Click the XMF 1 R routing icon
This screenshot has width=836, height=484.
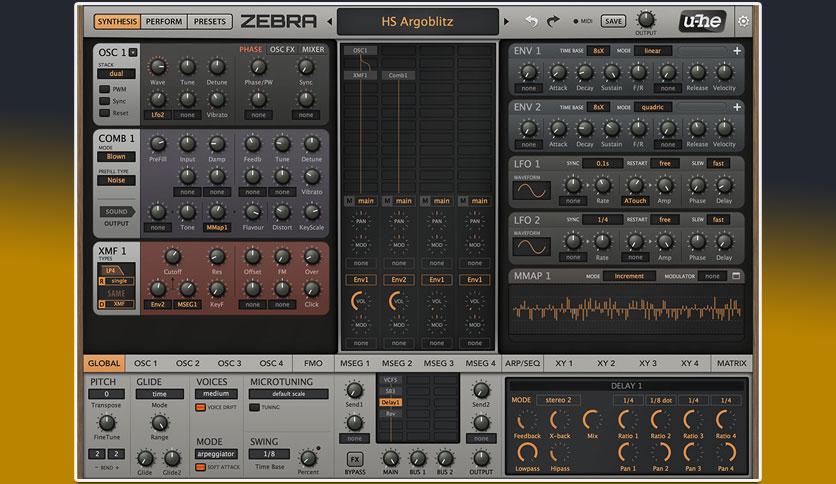[x=101, y=281]
